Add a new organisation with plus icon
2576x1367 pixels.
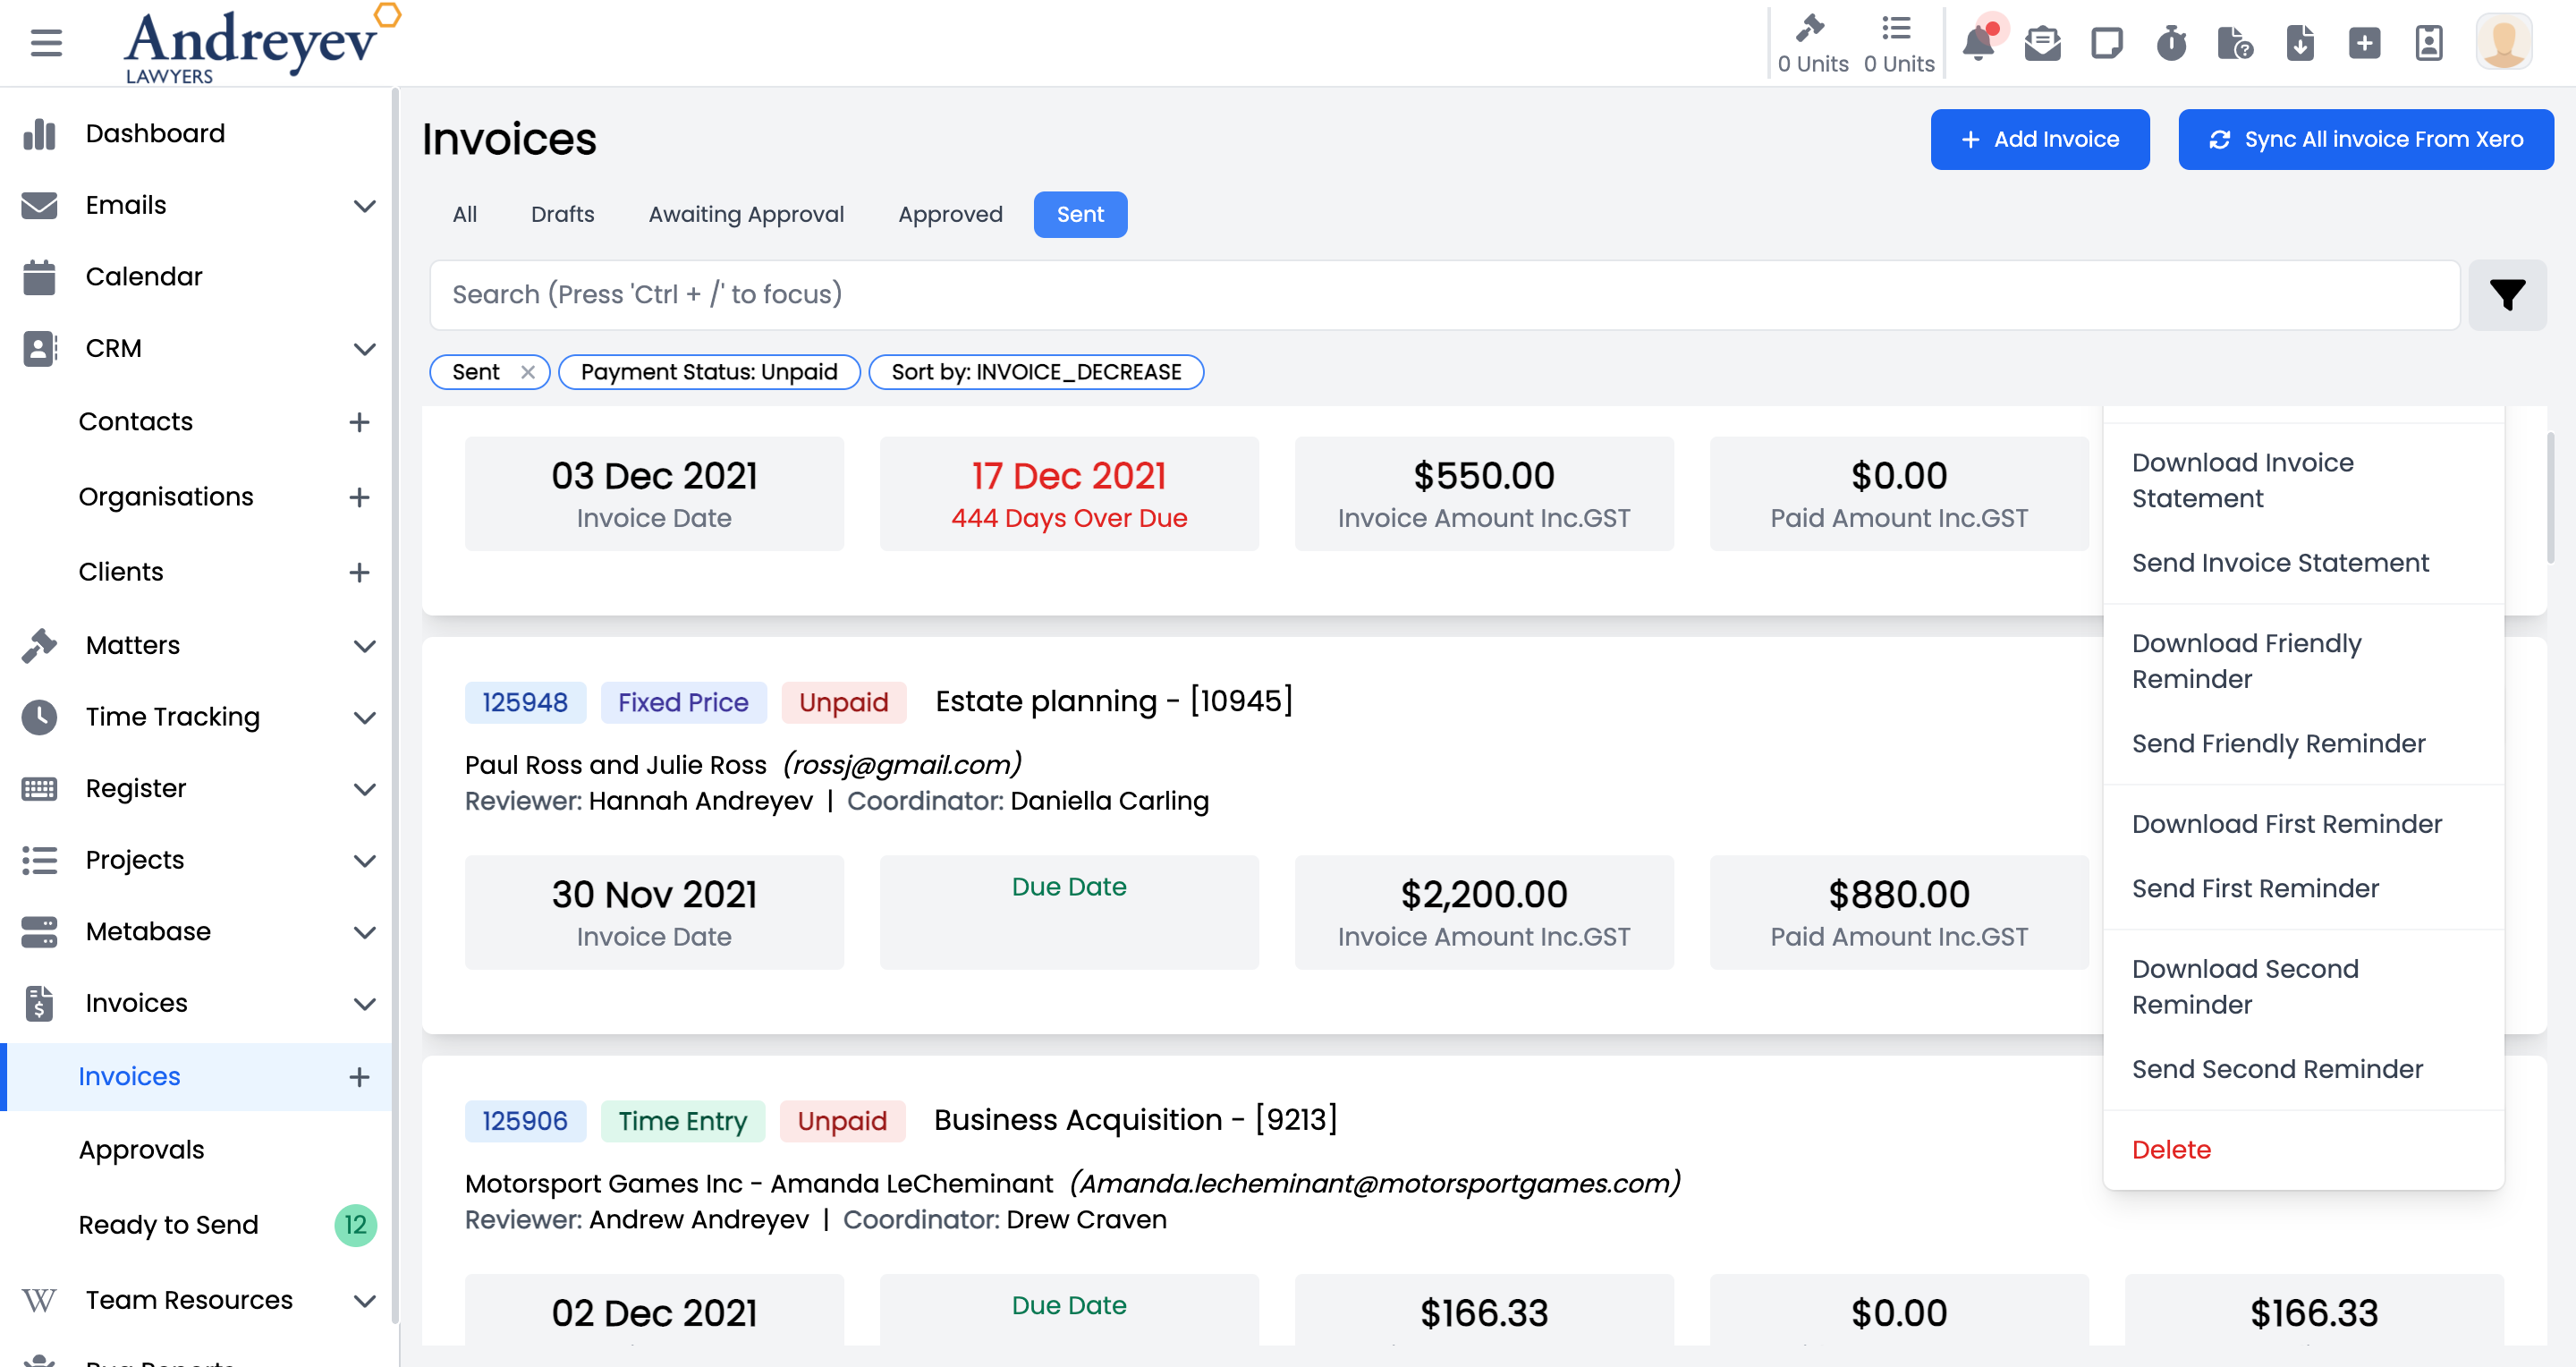tap(359, 497)
